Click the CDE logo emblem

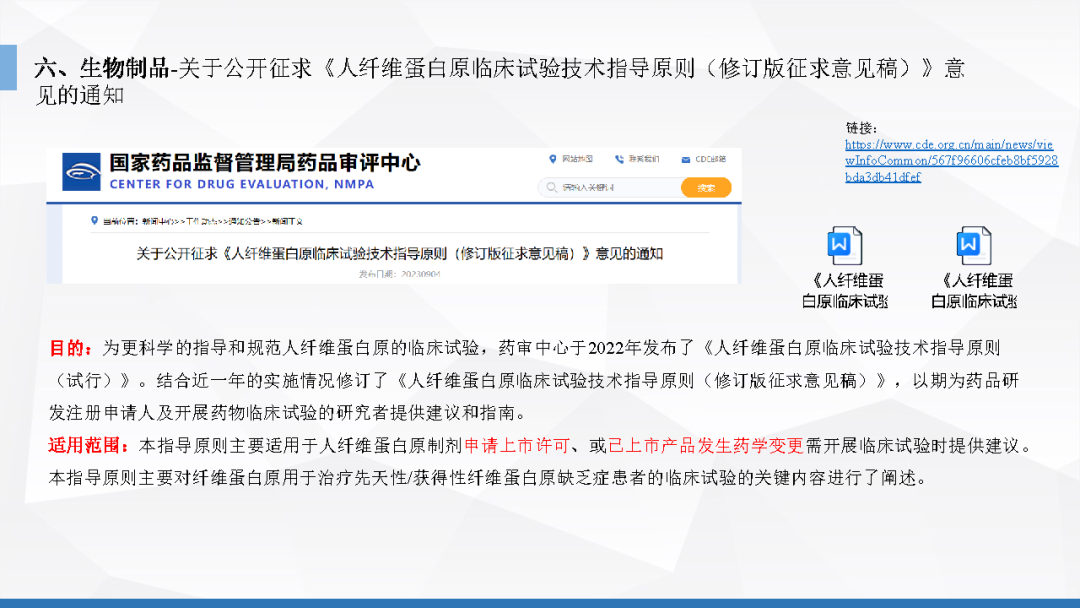[x=82, y=172]
